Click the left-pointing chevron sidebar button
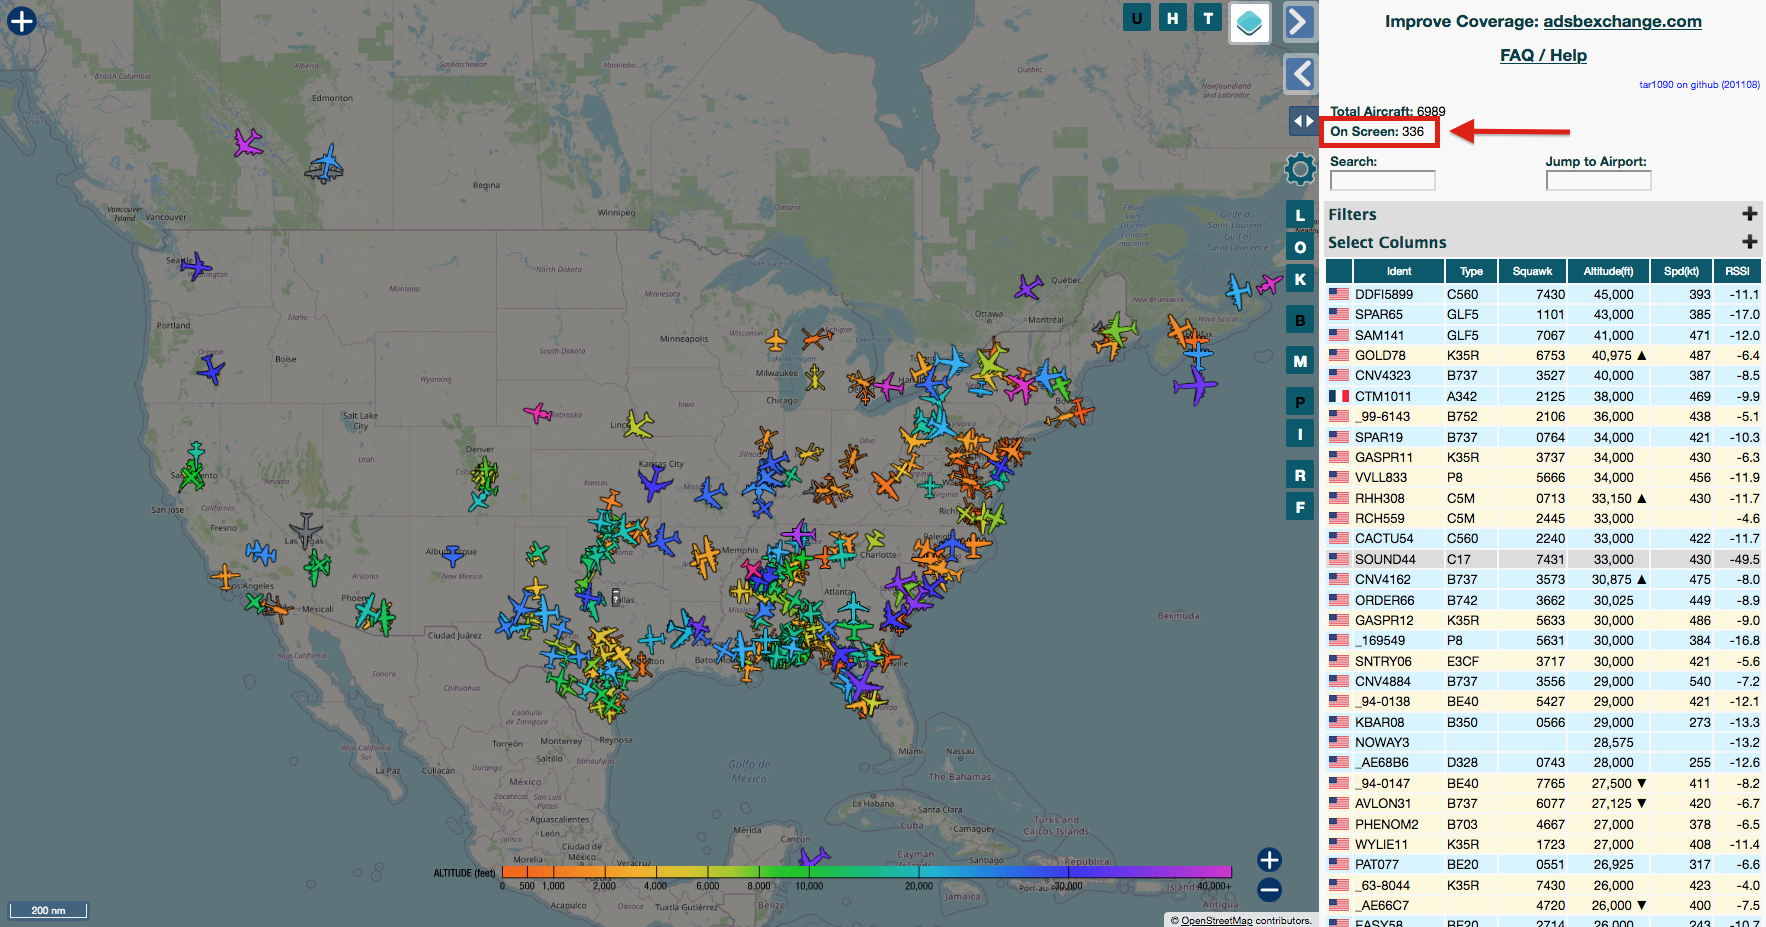 [1300, 73]
